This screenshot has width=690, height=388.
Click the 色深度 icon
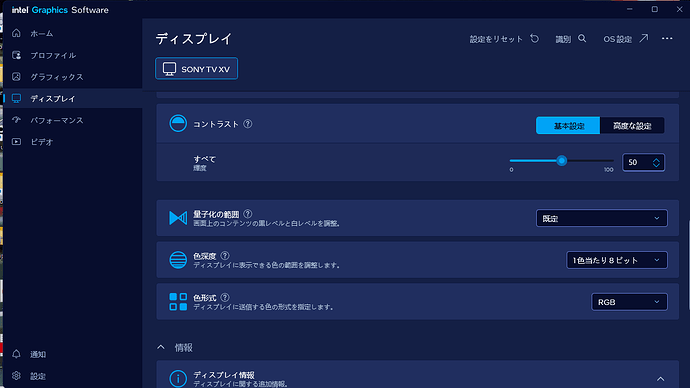(x=178, y=260)
